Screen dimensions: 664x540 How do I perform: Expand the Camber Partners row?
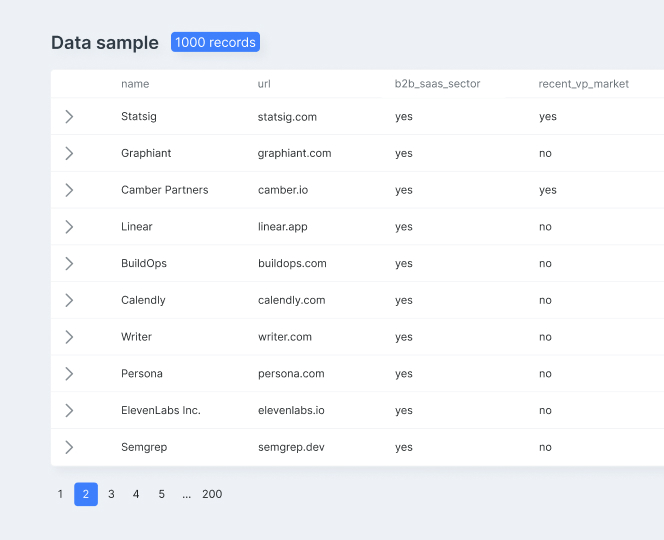(69, 190)
